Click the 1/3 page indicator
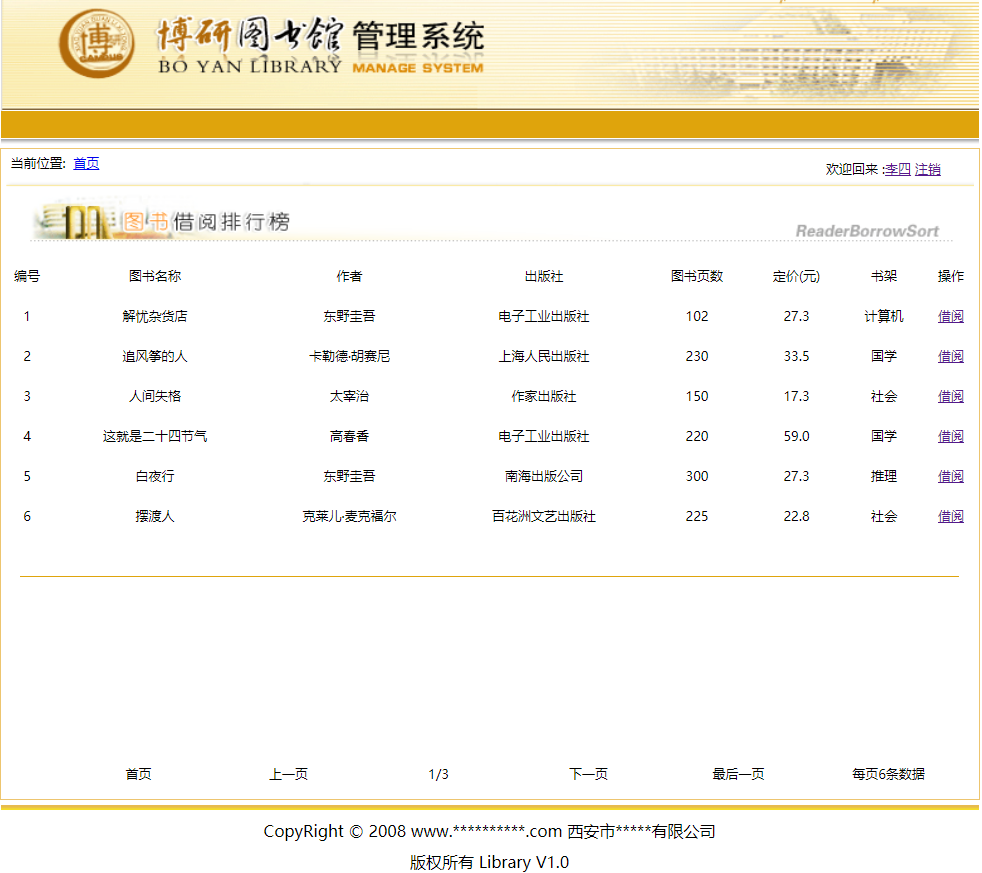The height and width of the screenshot is (873, 982). click(438, 775)
